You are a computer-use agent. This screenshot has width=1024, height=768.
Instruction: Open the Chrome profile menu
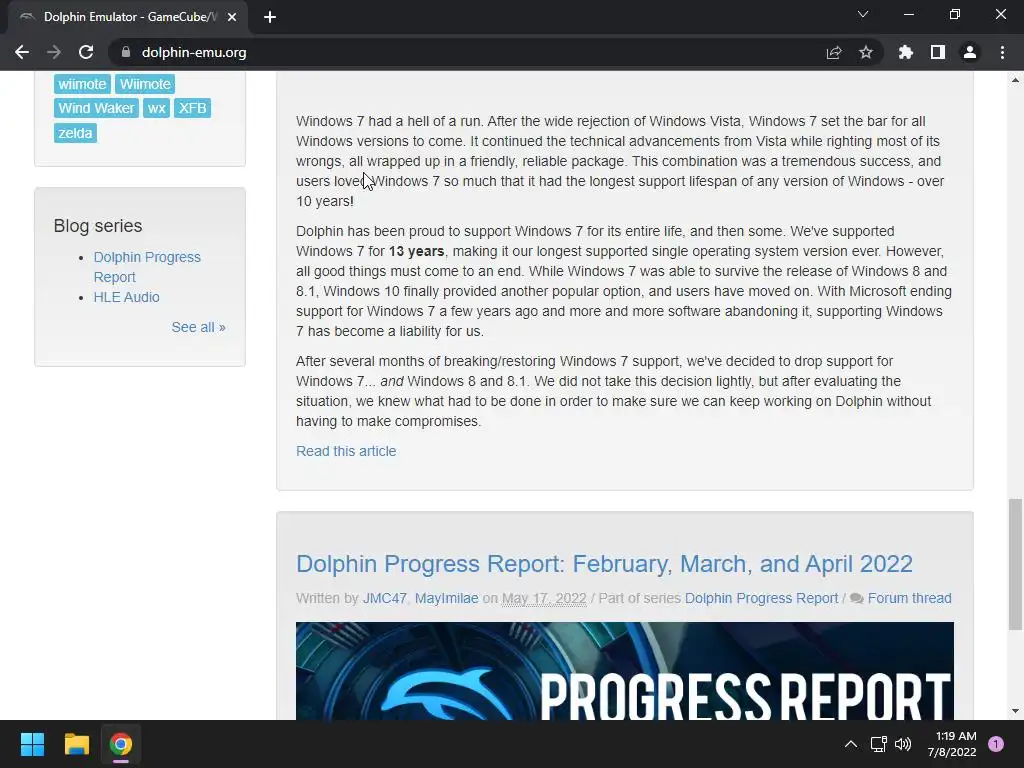coord(970,52)
